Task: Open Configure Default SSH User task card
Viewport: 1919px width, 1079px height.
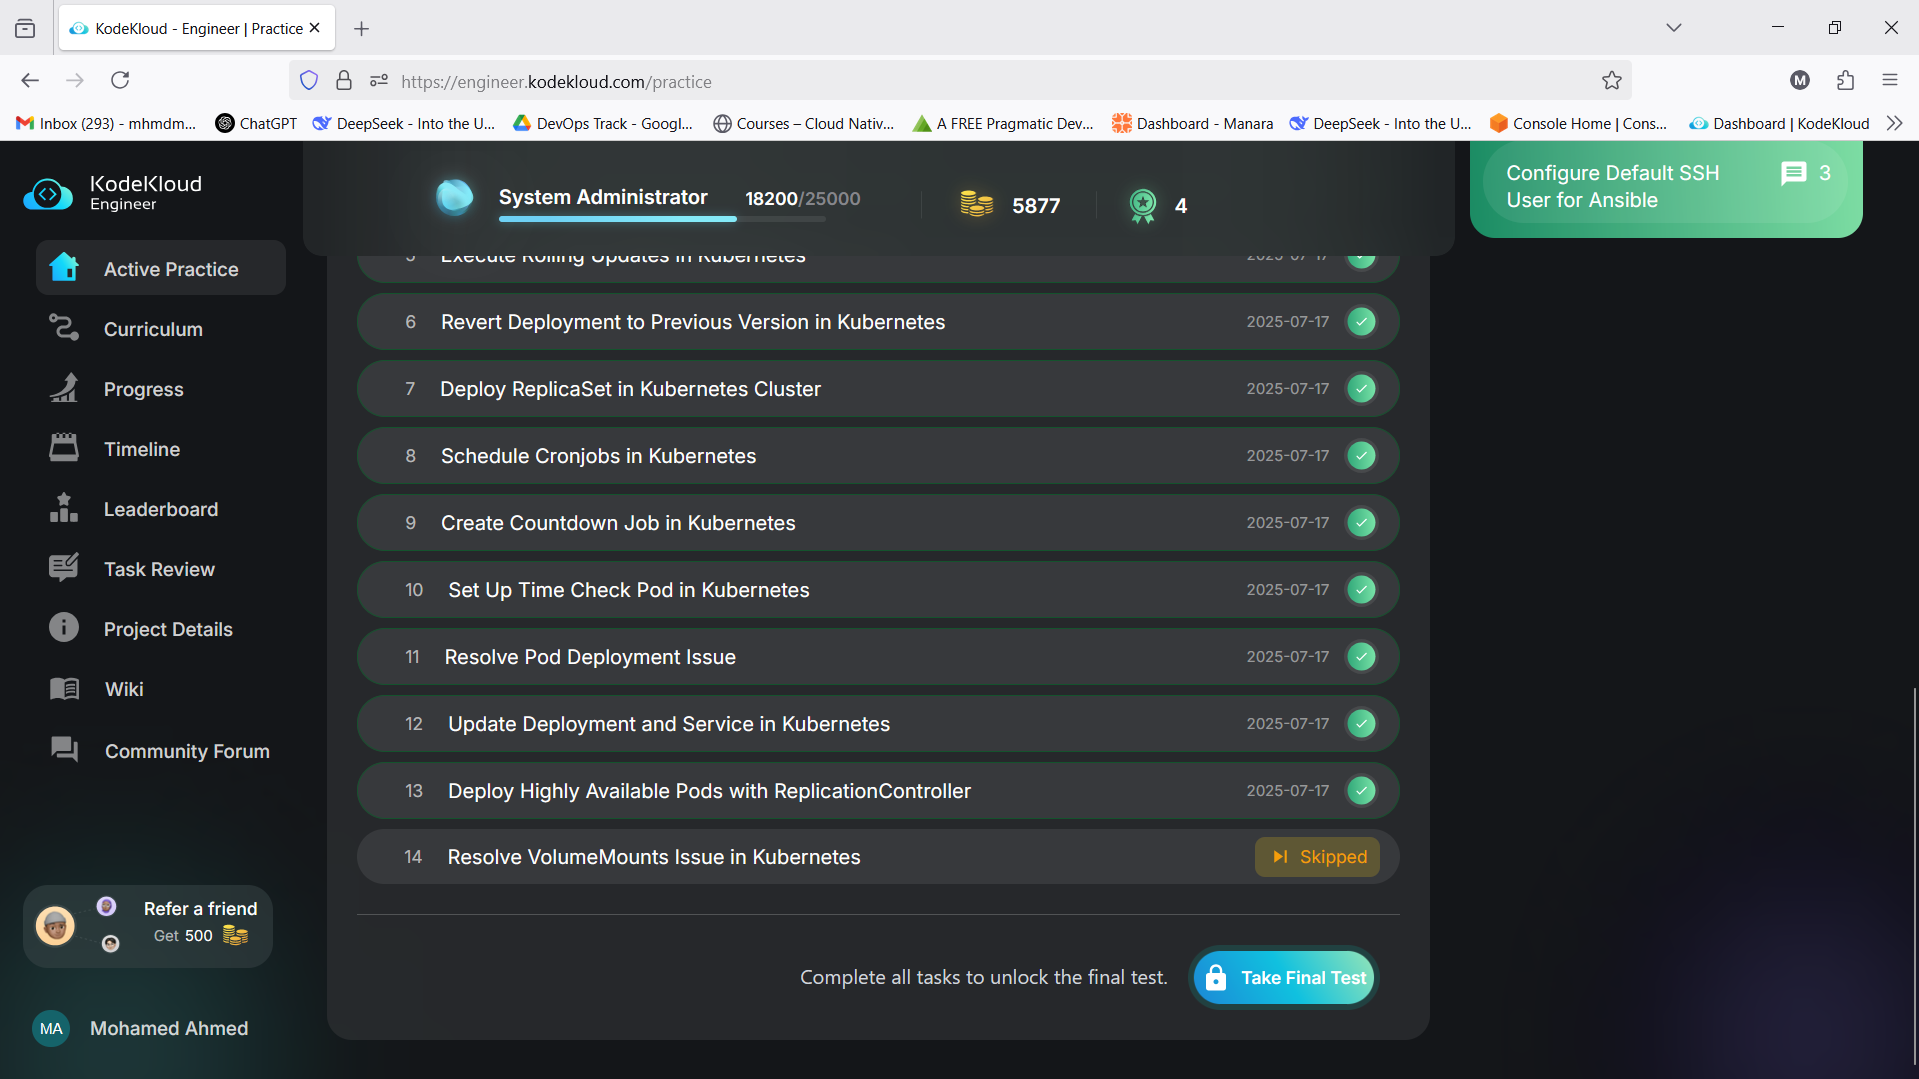Action: tap(1666, 187)
